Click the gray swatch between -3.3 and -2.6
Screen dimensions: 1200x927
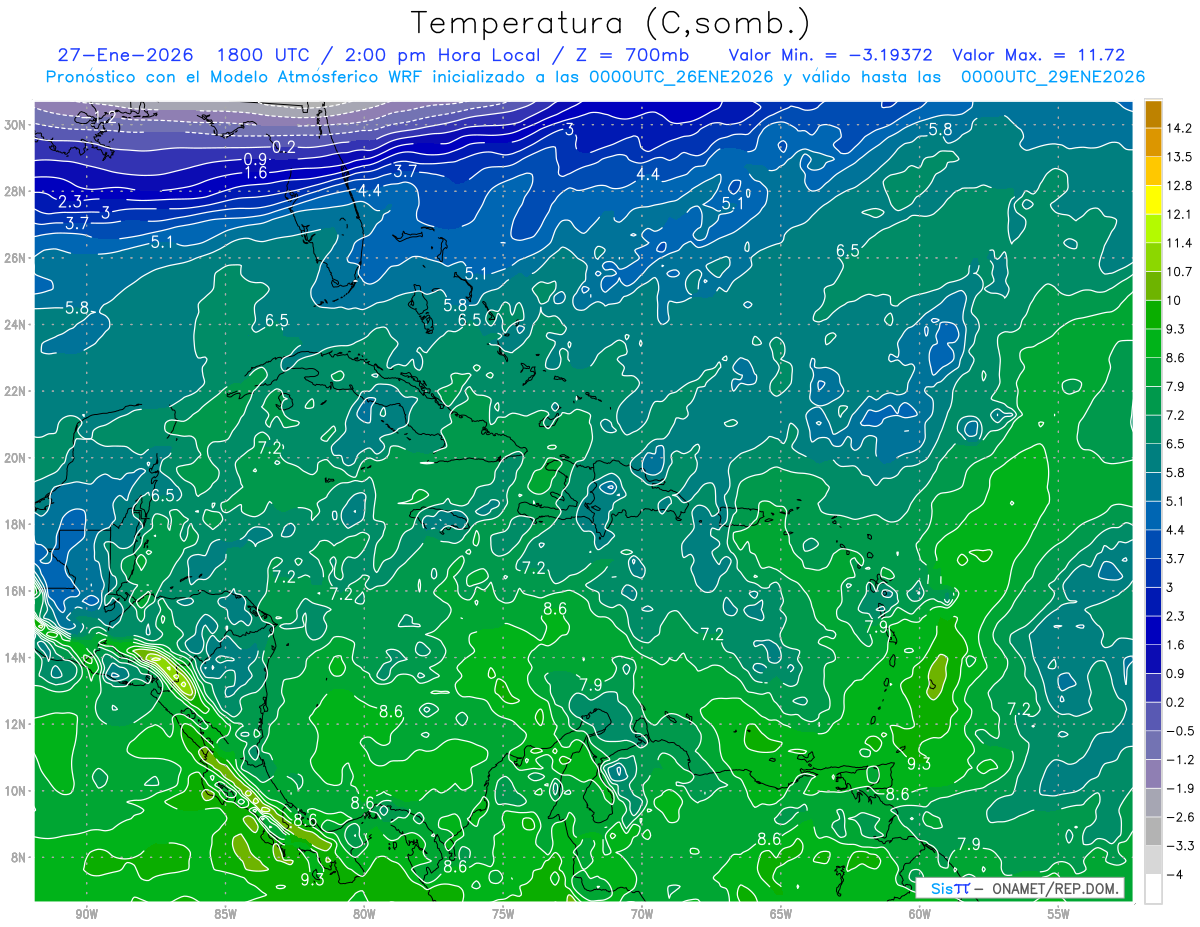click(x=1153, y=831)
